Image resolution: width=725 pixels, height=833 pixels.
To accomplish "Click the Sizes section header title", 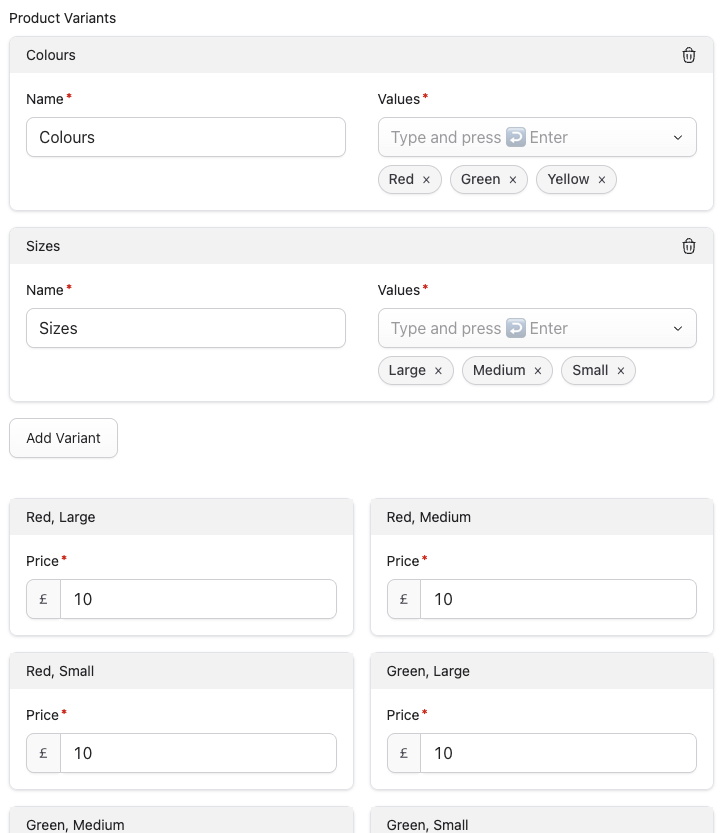I will click(43, 246).
